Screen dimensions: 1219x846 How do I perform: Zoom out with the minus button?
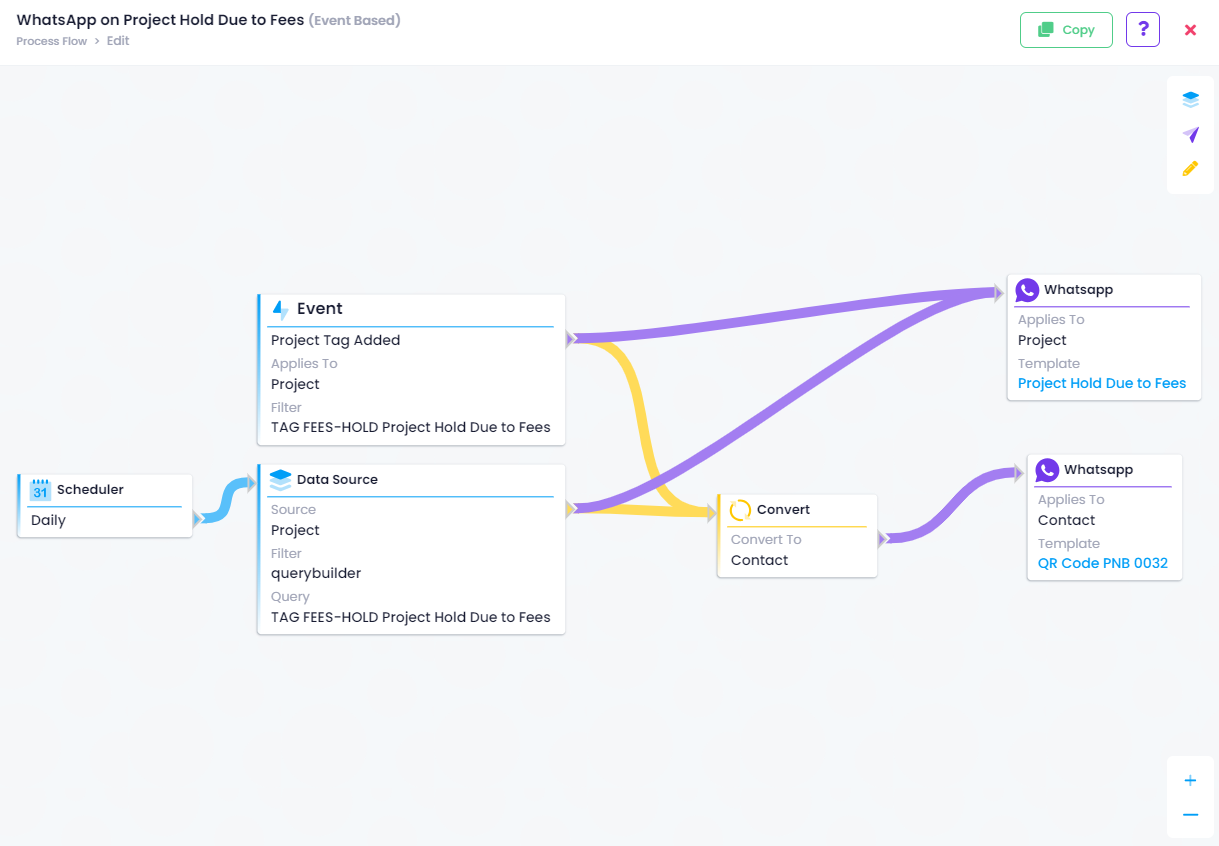pos(1190,815)
